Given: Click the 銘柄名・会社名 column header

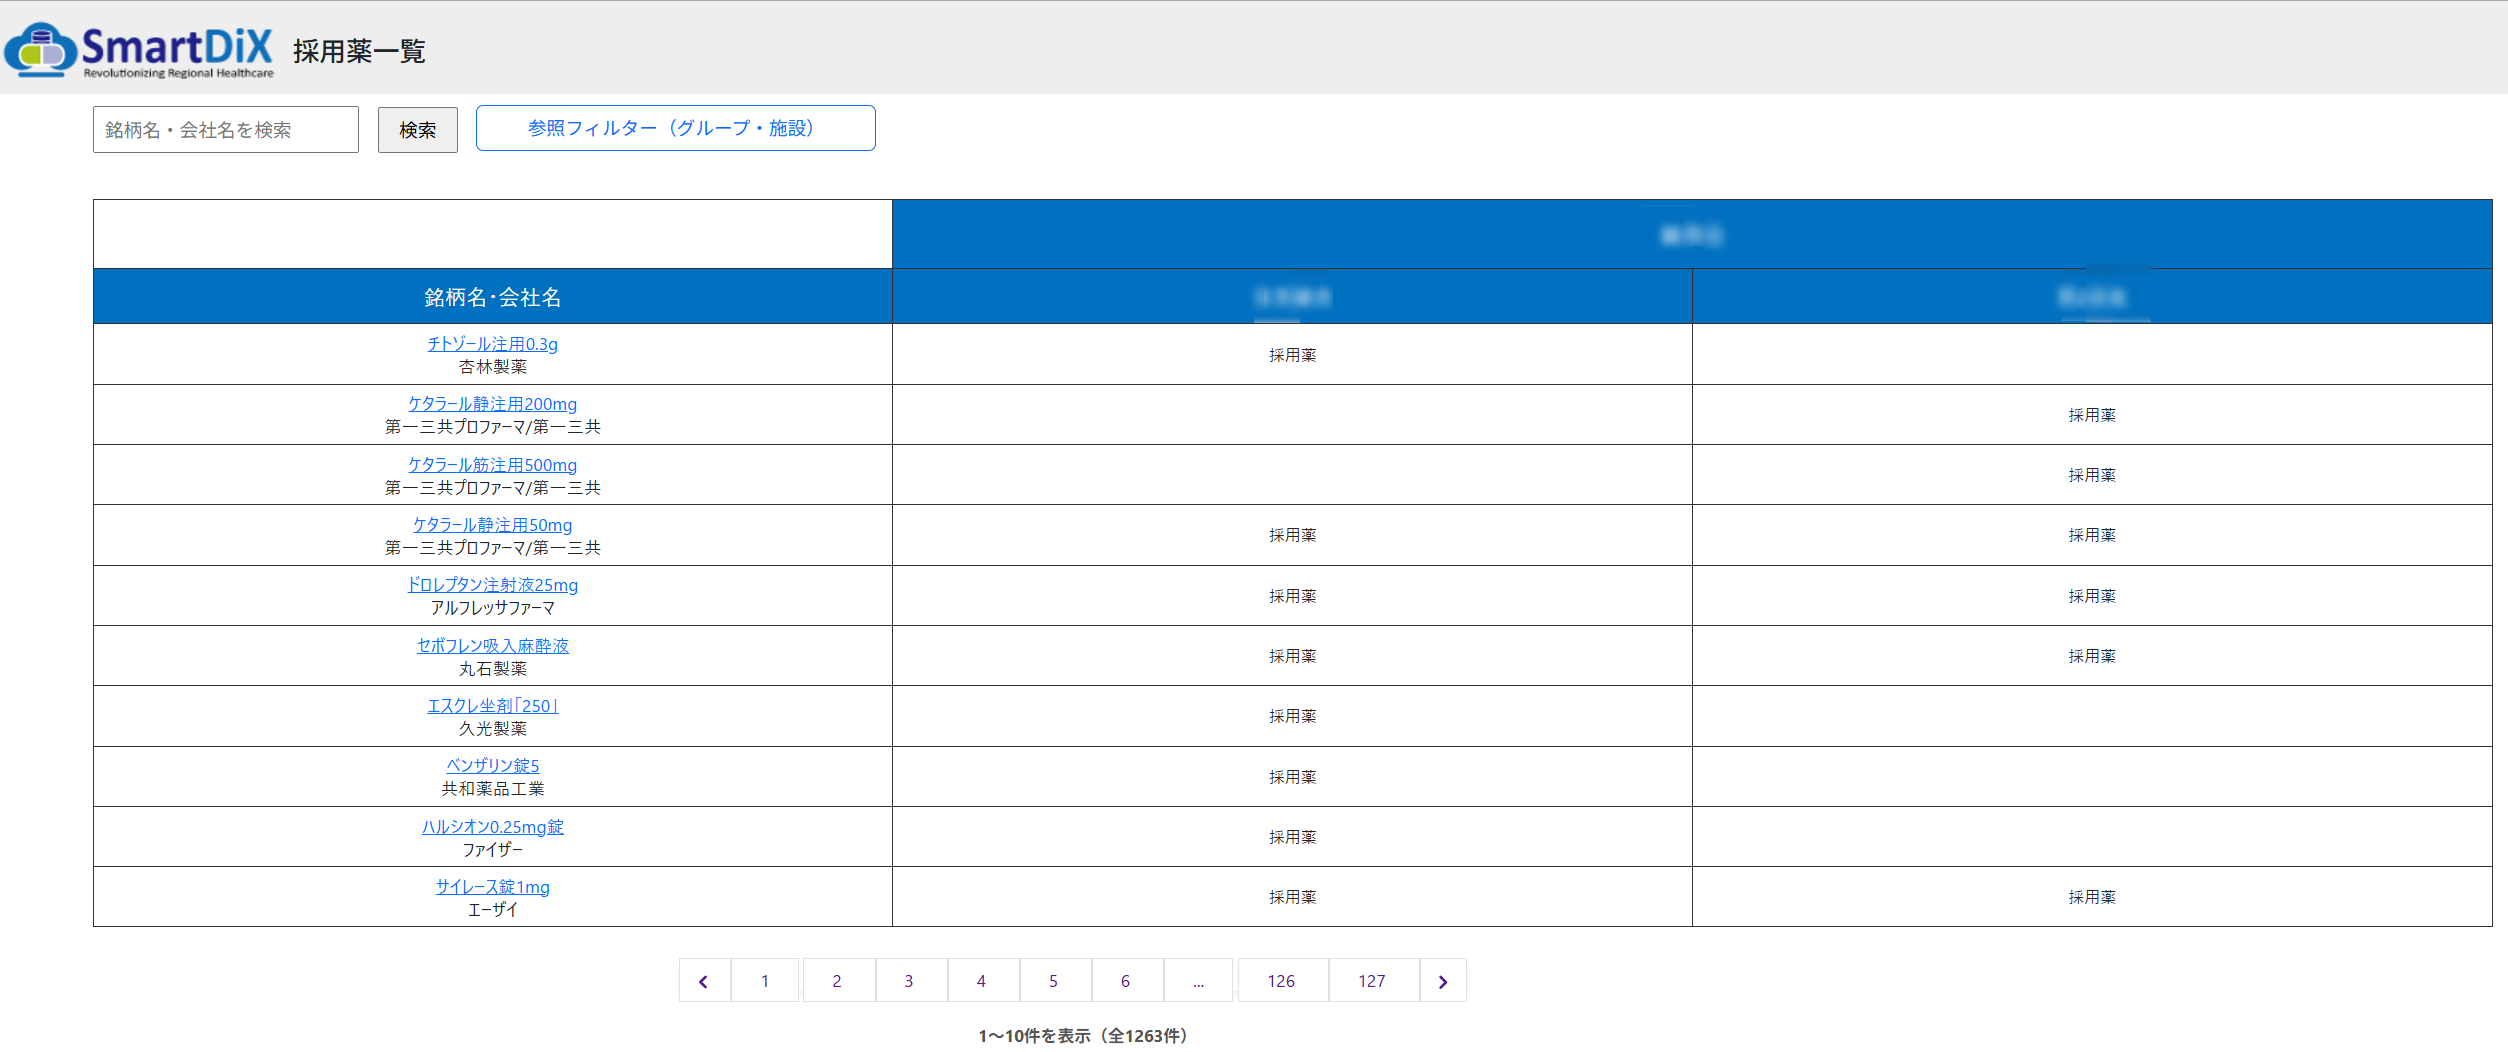Looking at the screenshot, I should pos(493,297).
